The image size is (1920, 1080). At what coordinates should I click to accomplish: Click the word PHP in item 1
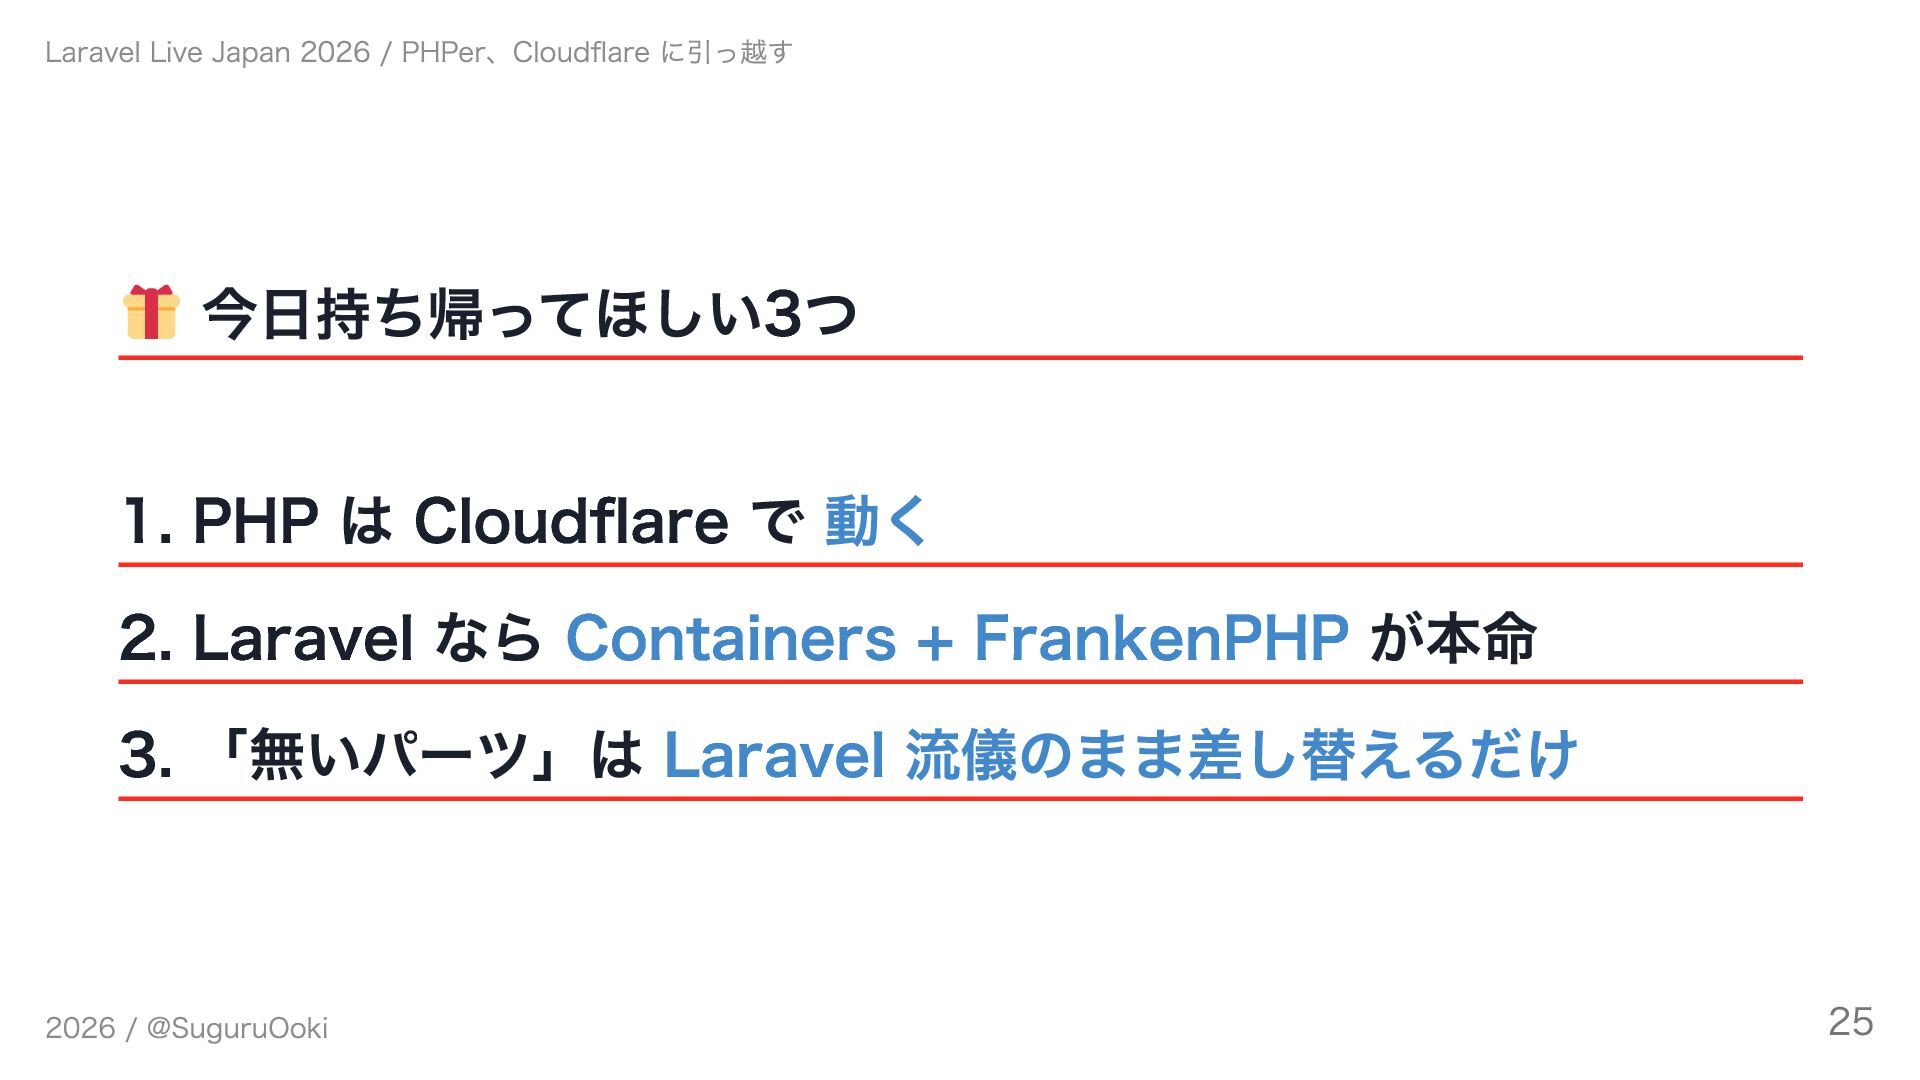click(255, 521)
